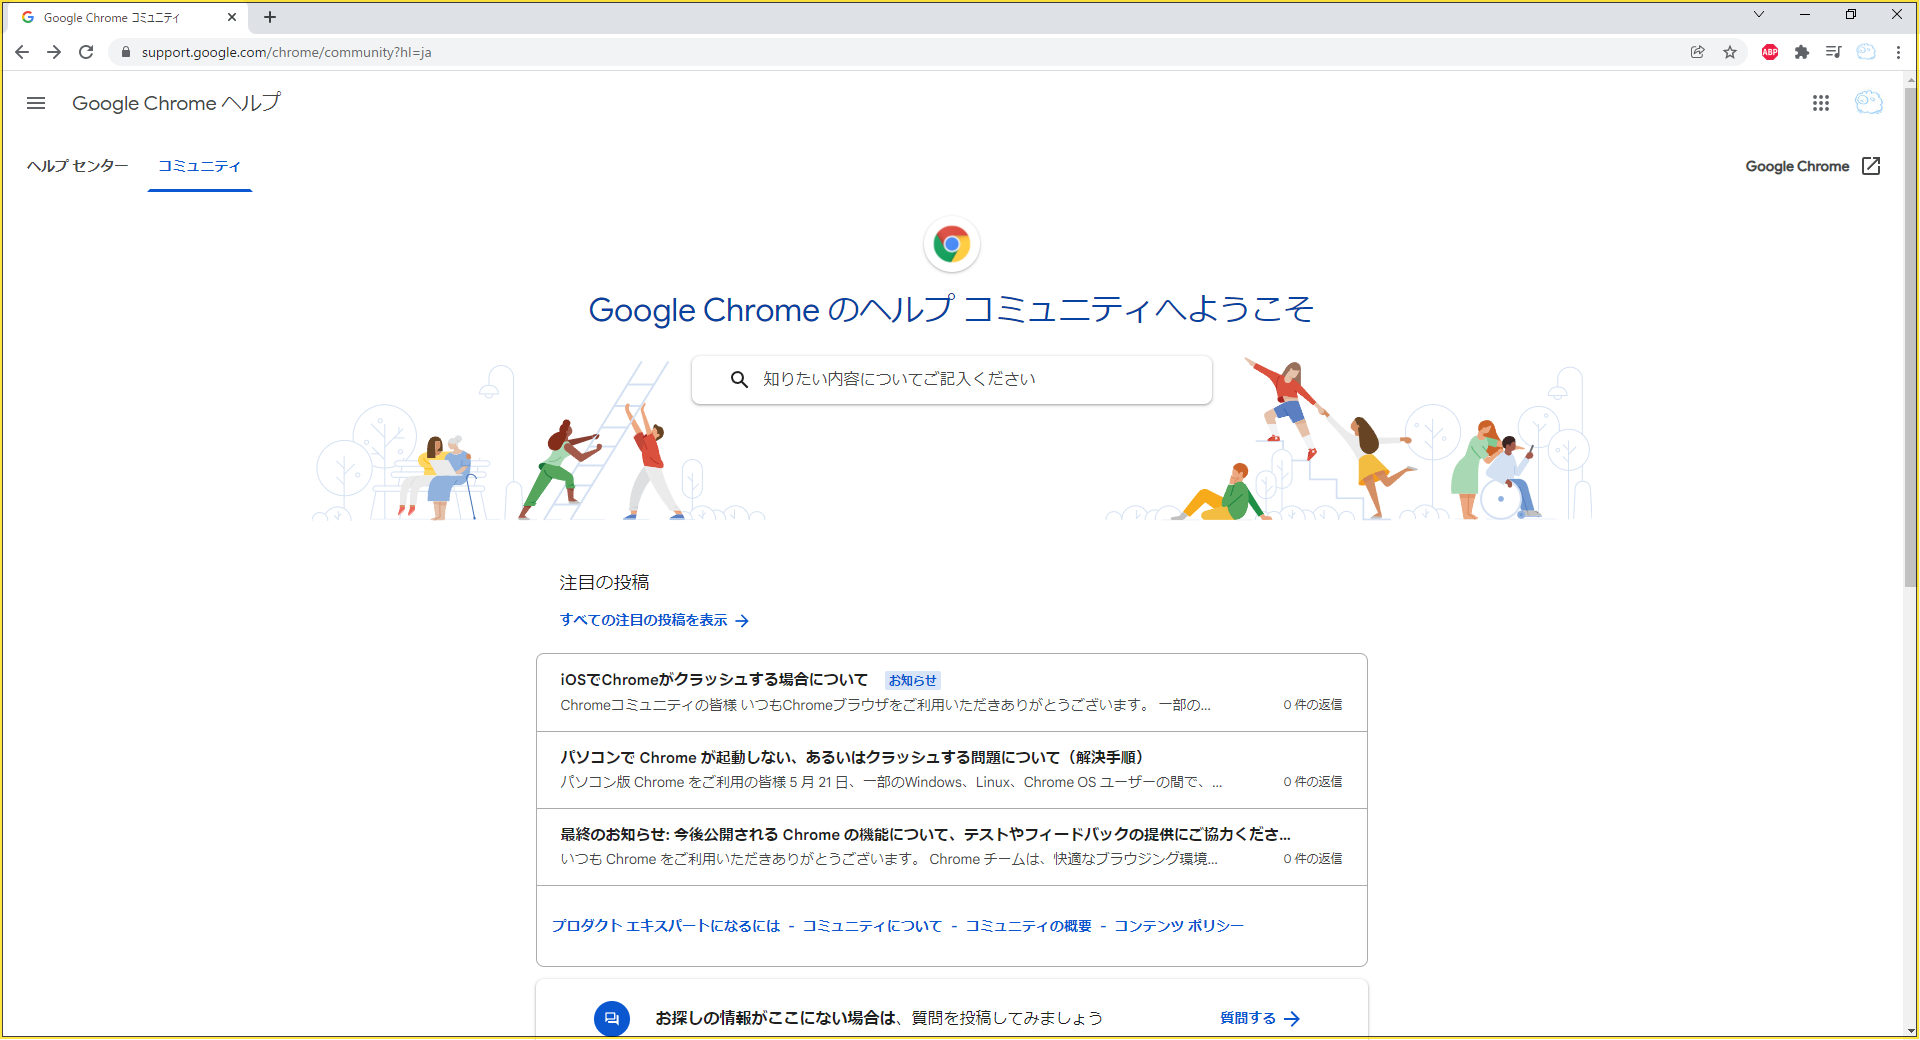This screenshot has width=1920, height=1040.
Task: Open プロダクト エキスパートになるには link
Action: (666, 926)
